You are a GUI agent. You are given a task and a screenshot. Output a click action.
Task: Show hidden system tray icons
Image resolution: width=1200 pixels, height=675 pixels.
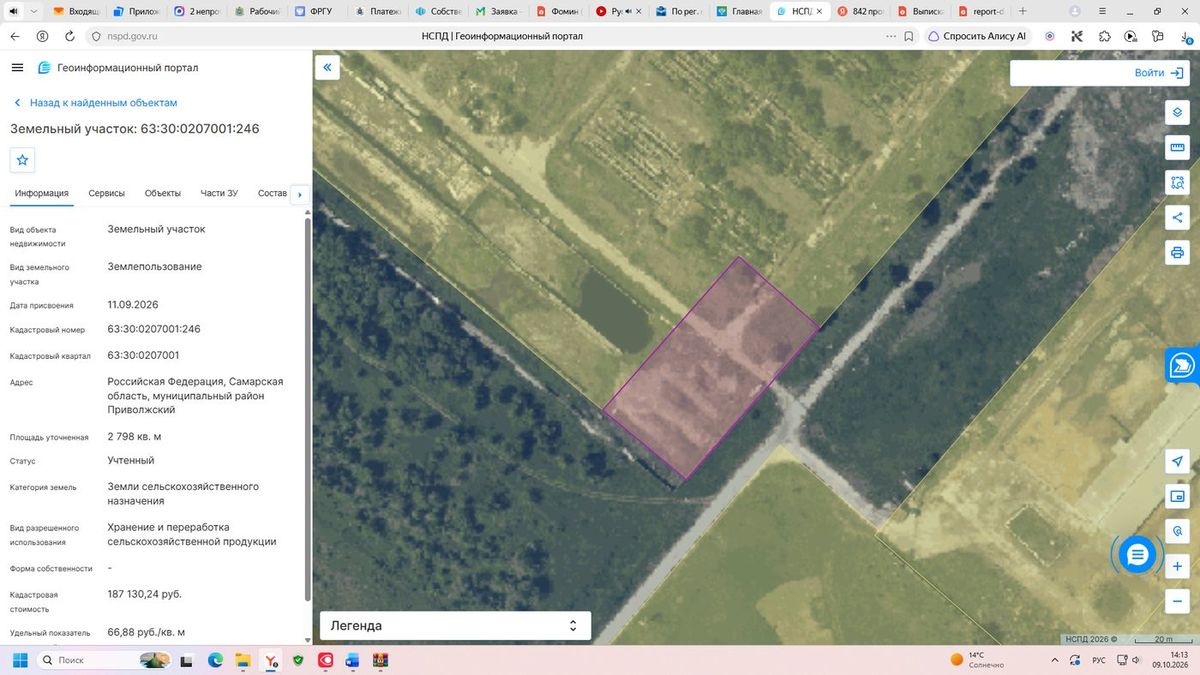pos(1054,660)
